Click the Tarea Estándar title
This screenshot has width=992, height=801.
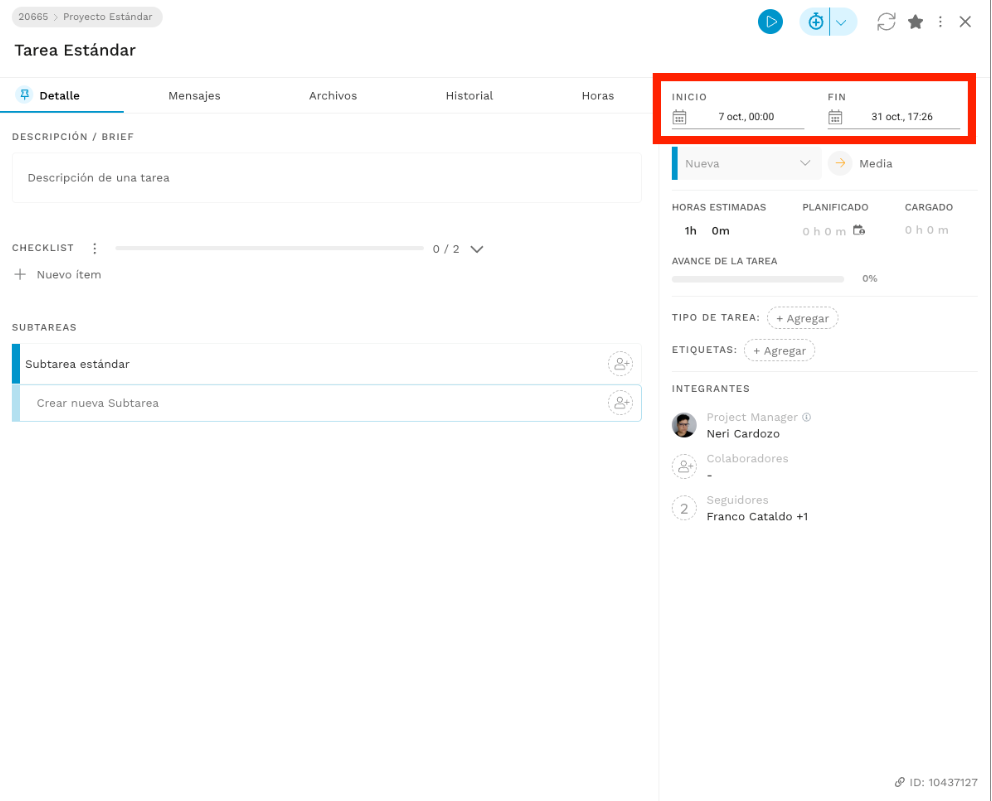point(75,51)
